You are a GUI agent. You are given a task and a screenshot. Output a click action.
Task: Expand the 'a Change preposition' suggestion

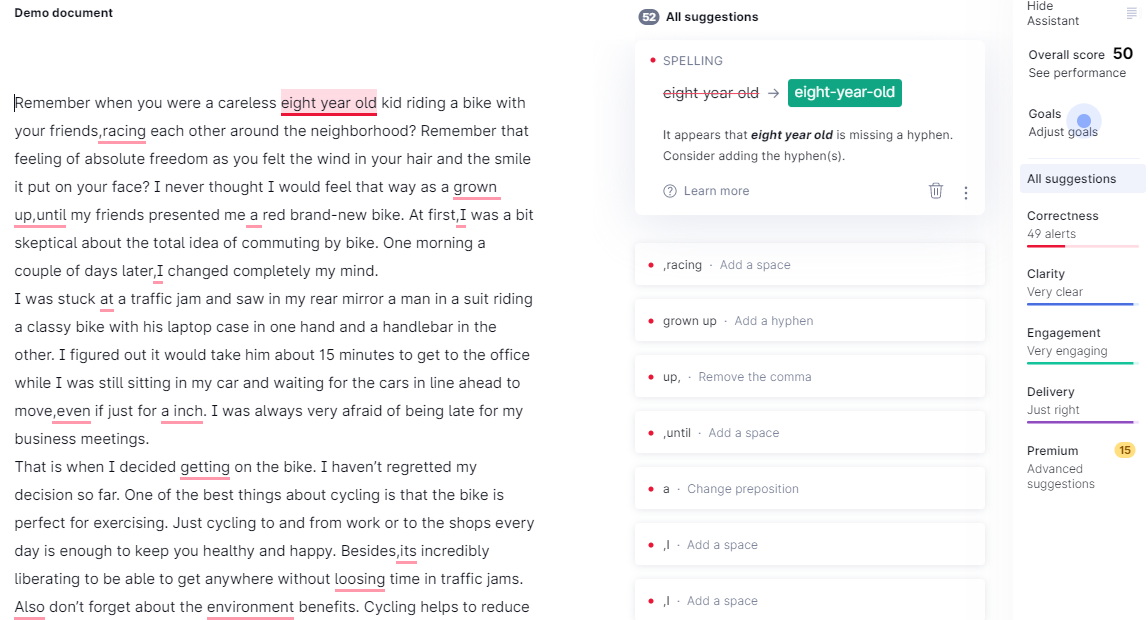pyautogui.click(x=809, y=489)
